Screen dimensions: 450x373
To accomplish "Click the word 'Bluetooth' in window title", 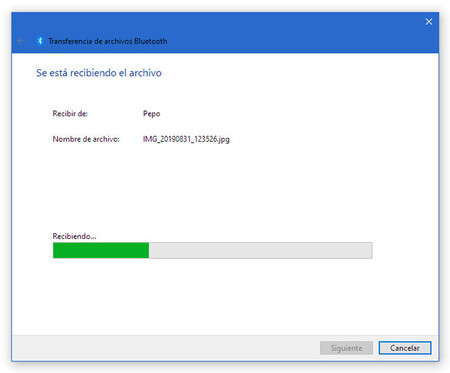I will click(x=150, y=41).
